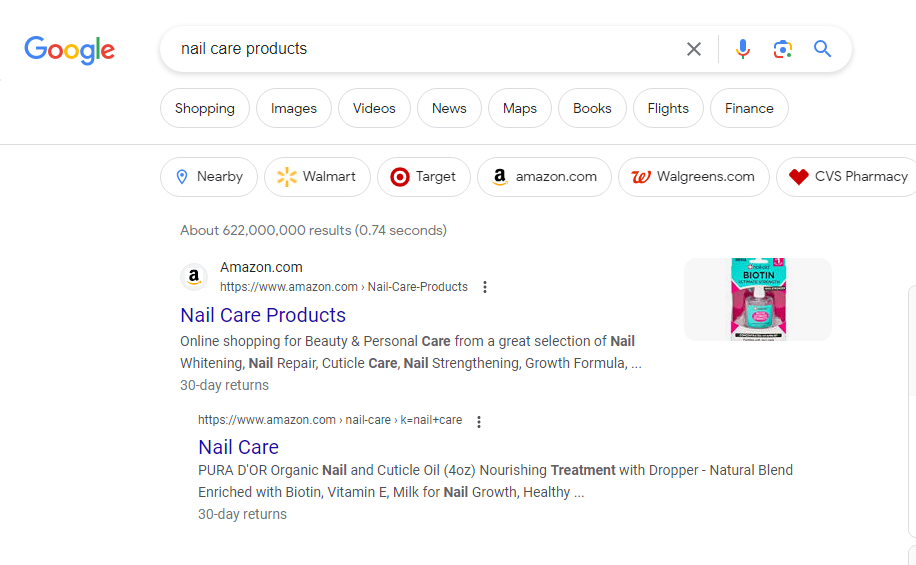
Task: Switch to the Images tab
Action: point(294,108)
